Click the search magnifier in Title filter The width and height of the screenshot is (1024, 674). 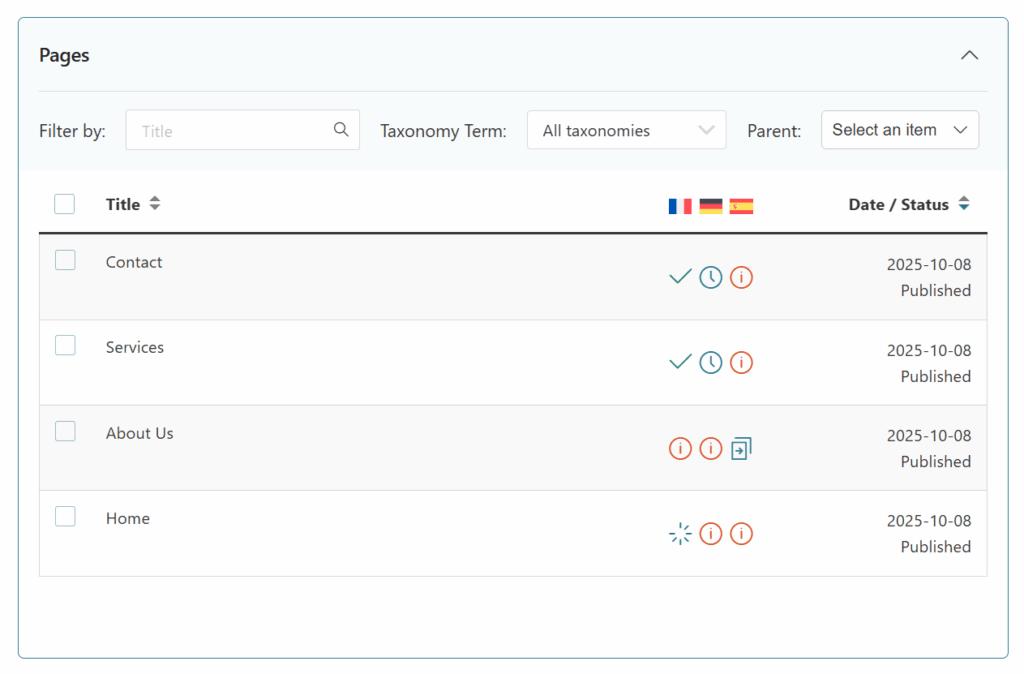pos(341,130)
